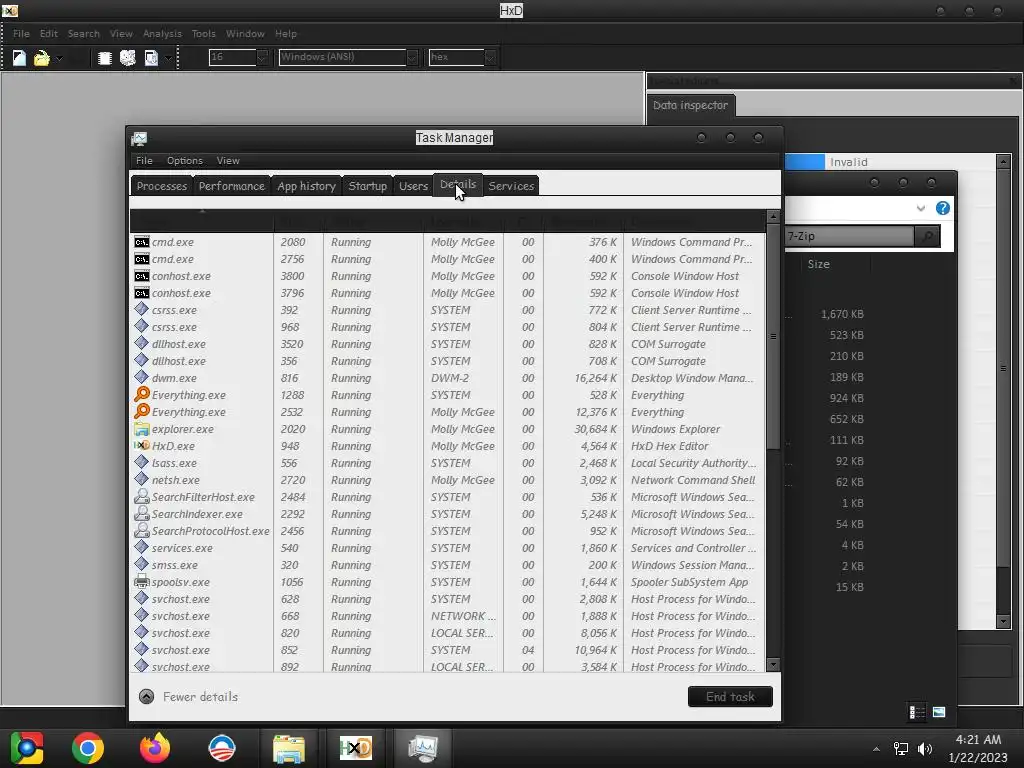Switch Explorer to details view icon
The image size is (1024, 768).
coord(917,712)
